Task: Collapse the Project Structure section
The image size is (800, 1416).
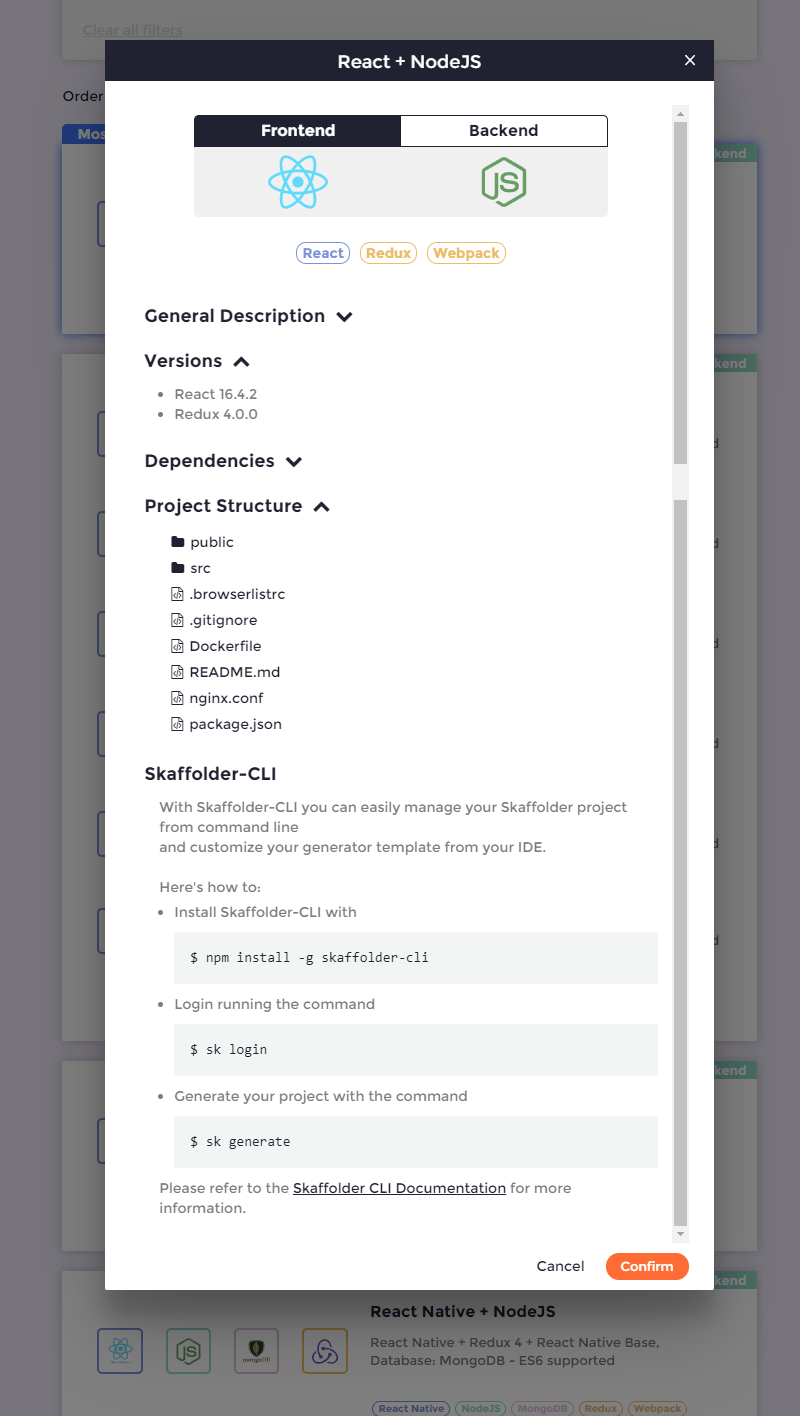Action: pyautogui.click(x=321, y=507)
